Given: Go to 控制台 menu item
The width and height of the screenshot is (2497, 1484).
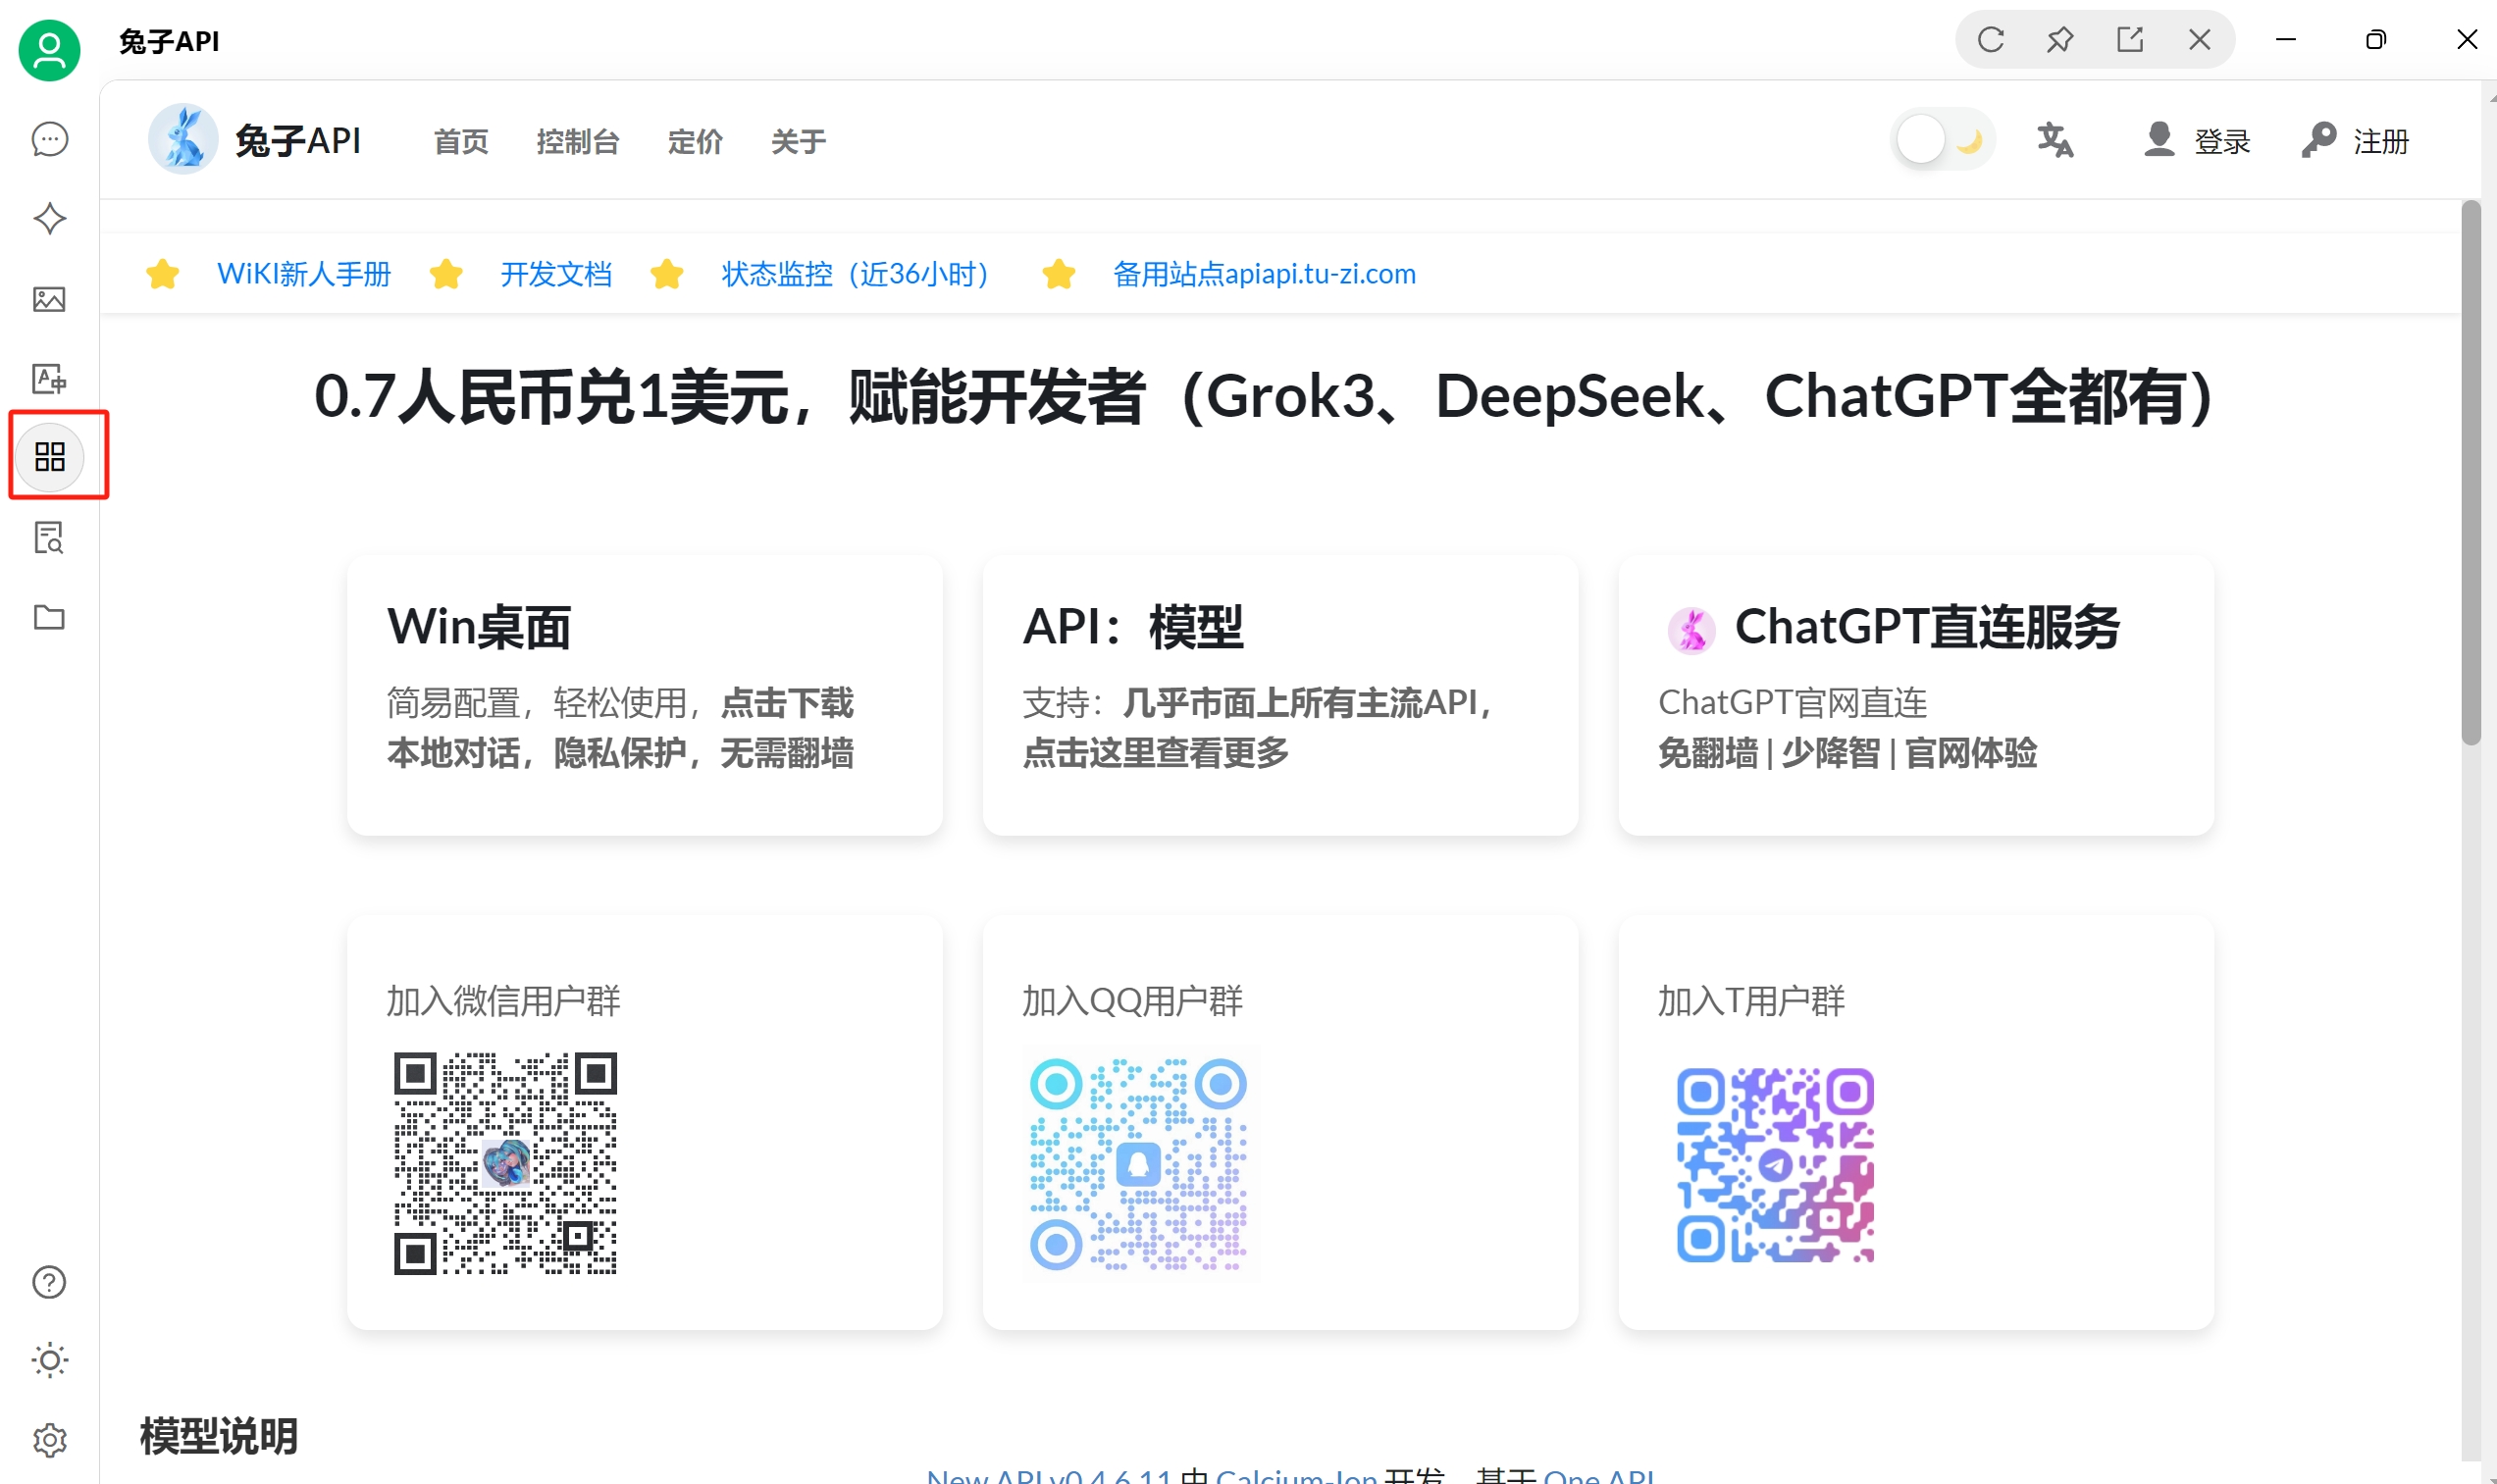Looking at the screenshot, I should point(577,142).
